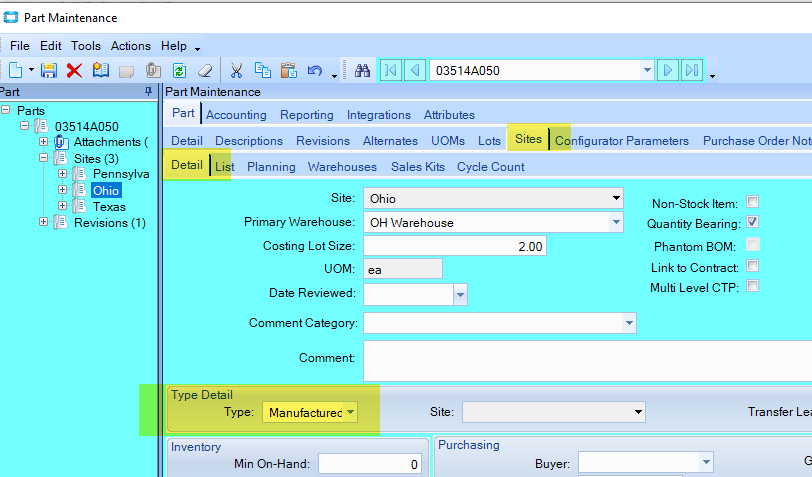
Task: Open the Configurator Parameters tab
Action: 621,140
